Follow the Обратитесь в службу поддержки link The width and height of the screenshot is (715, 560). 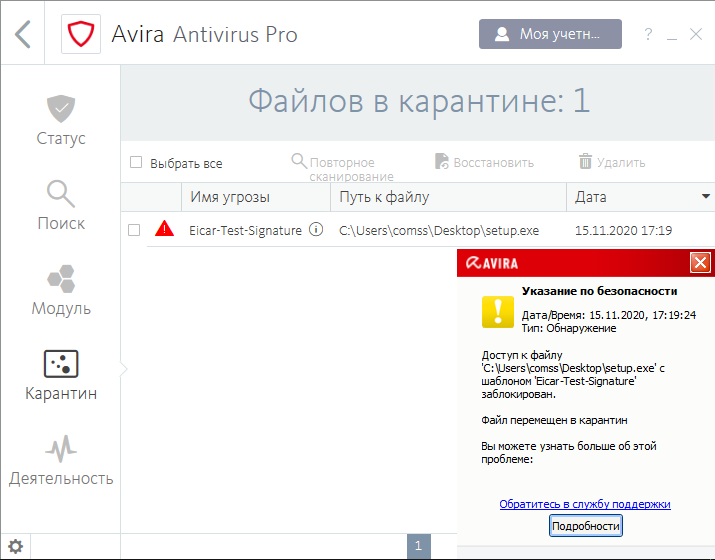click(585, 504)
